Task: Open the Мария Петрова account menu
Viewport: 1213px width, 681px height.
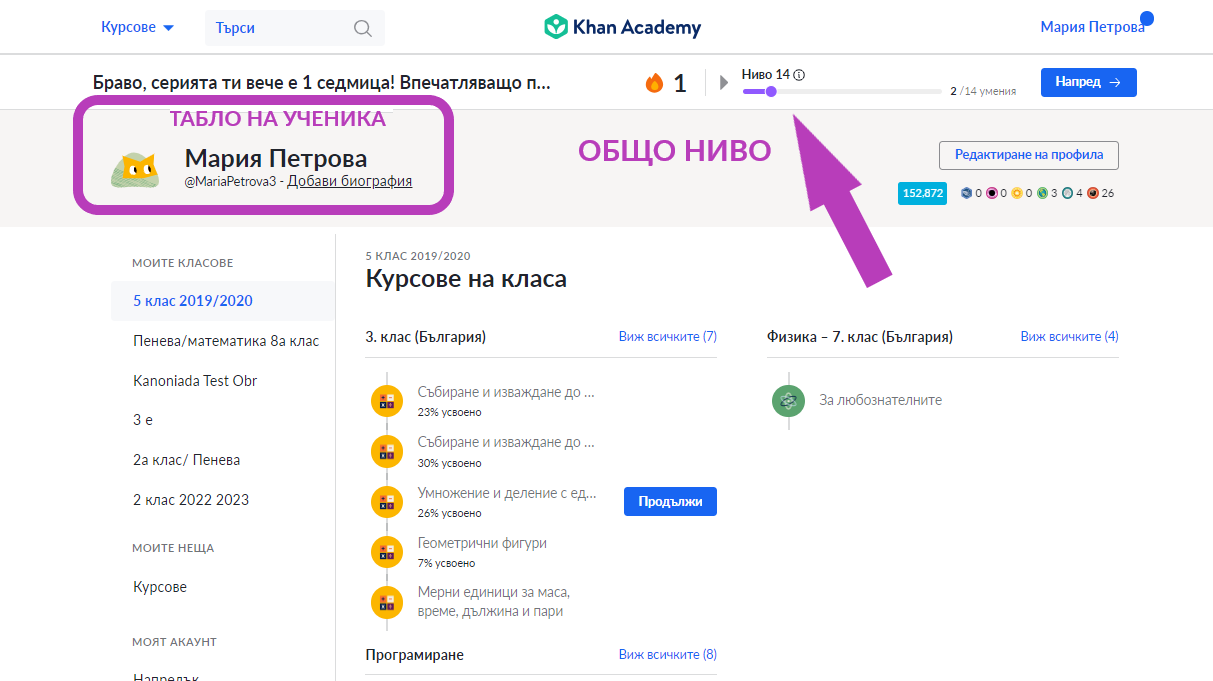Action: 1092,27
